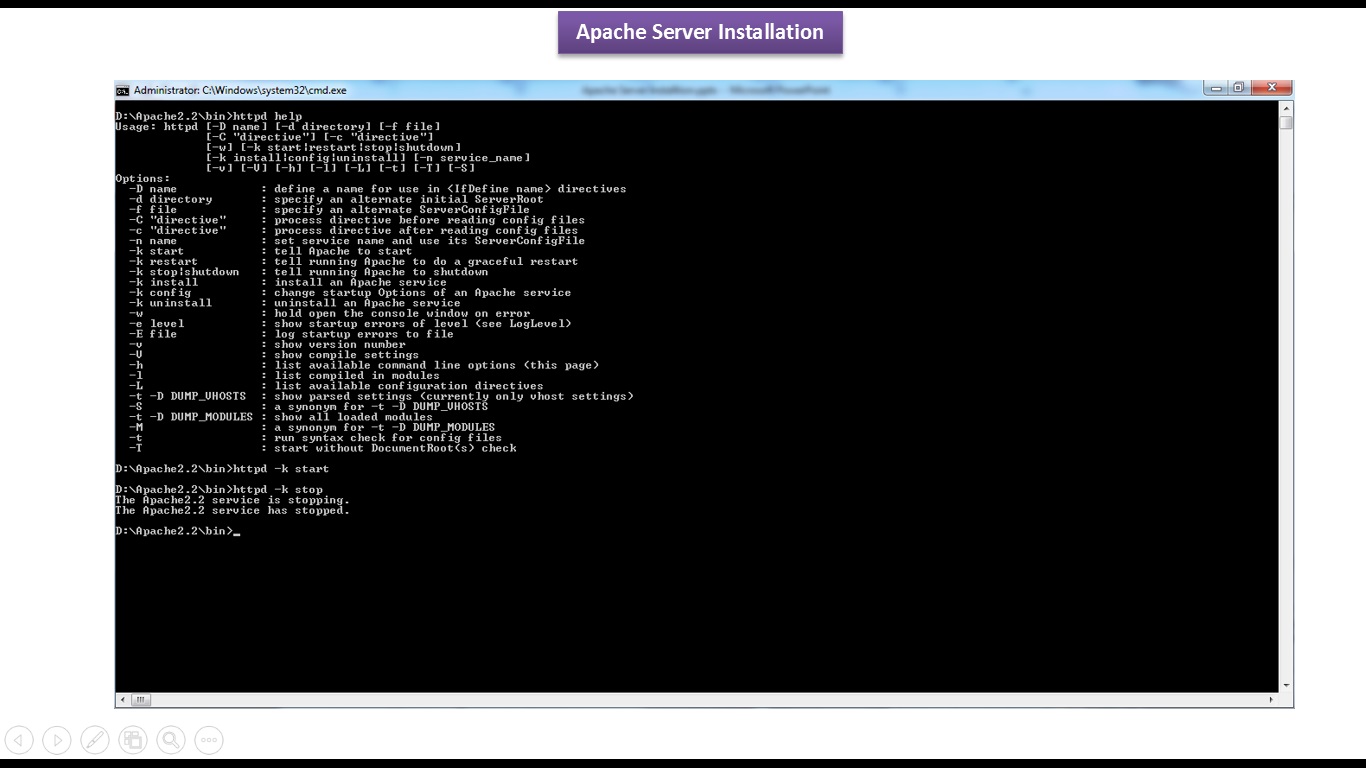
Task: Click the horizontal scrollbar thumb in cmd
Action: [x=141, y=700]
